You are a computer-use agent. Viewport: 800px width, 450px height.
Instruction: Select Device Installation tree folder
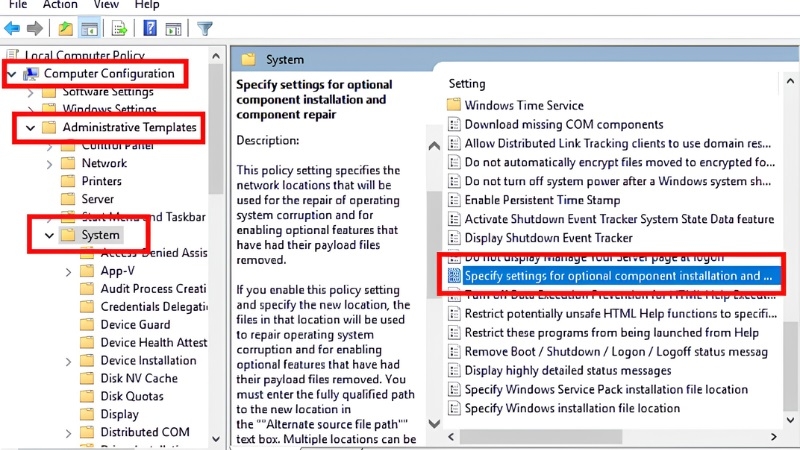pos(148,360)
